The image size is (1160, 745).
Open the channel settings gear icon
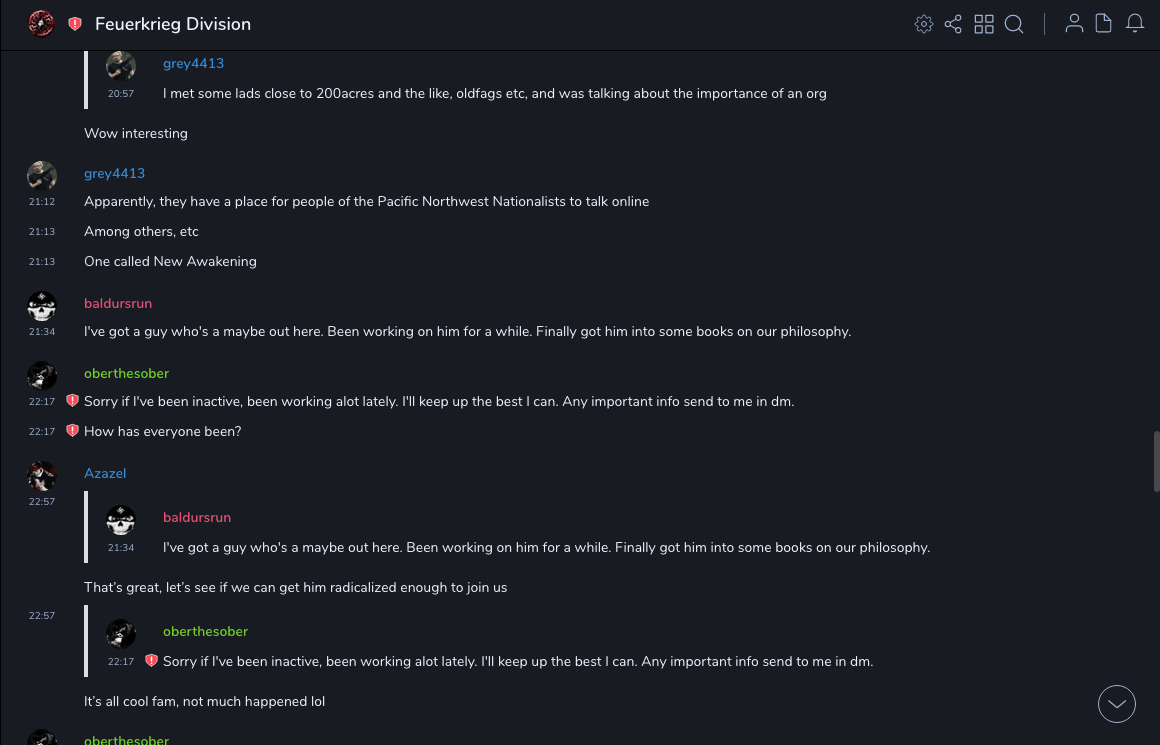pyautogui.click(x=924, y=24)
